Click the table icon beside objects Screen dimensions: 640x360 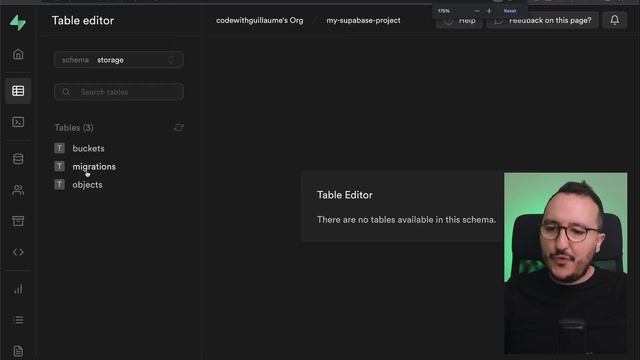60,184
